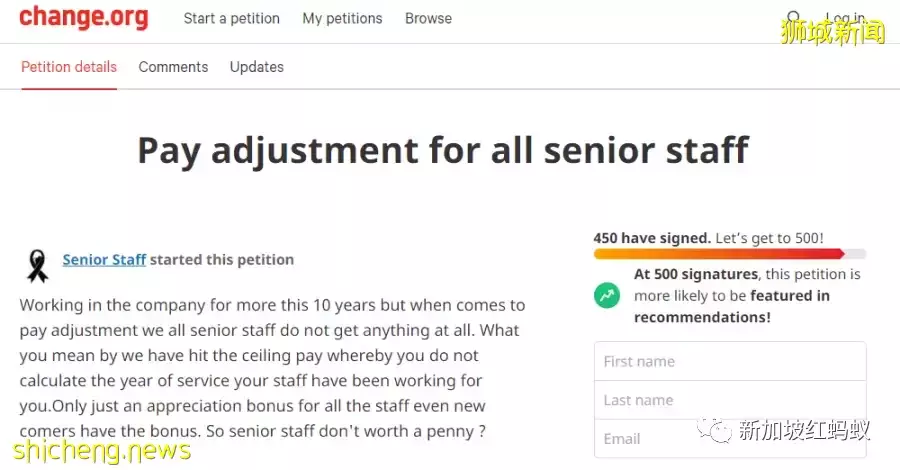Screen dimensions: 900x470
Task: Click the green trending arrow icon
Action: pyautogui.click(x=607, y=295)
